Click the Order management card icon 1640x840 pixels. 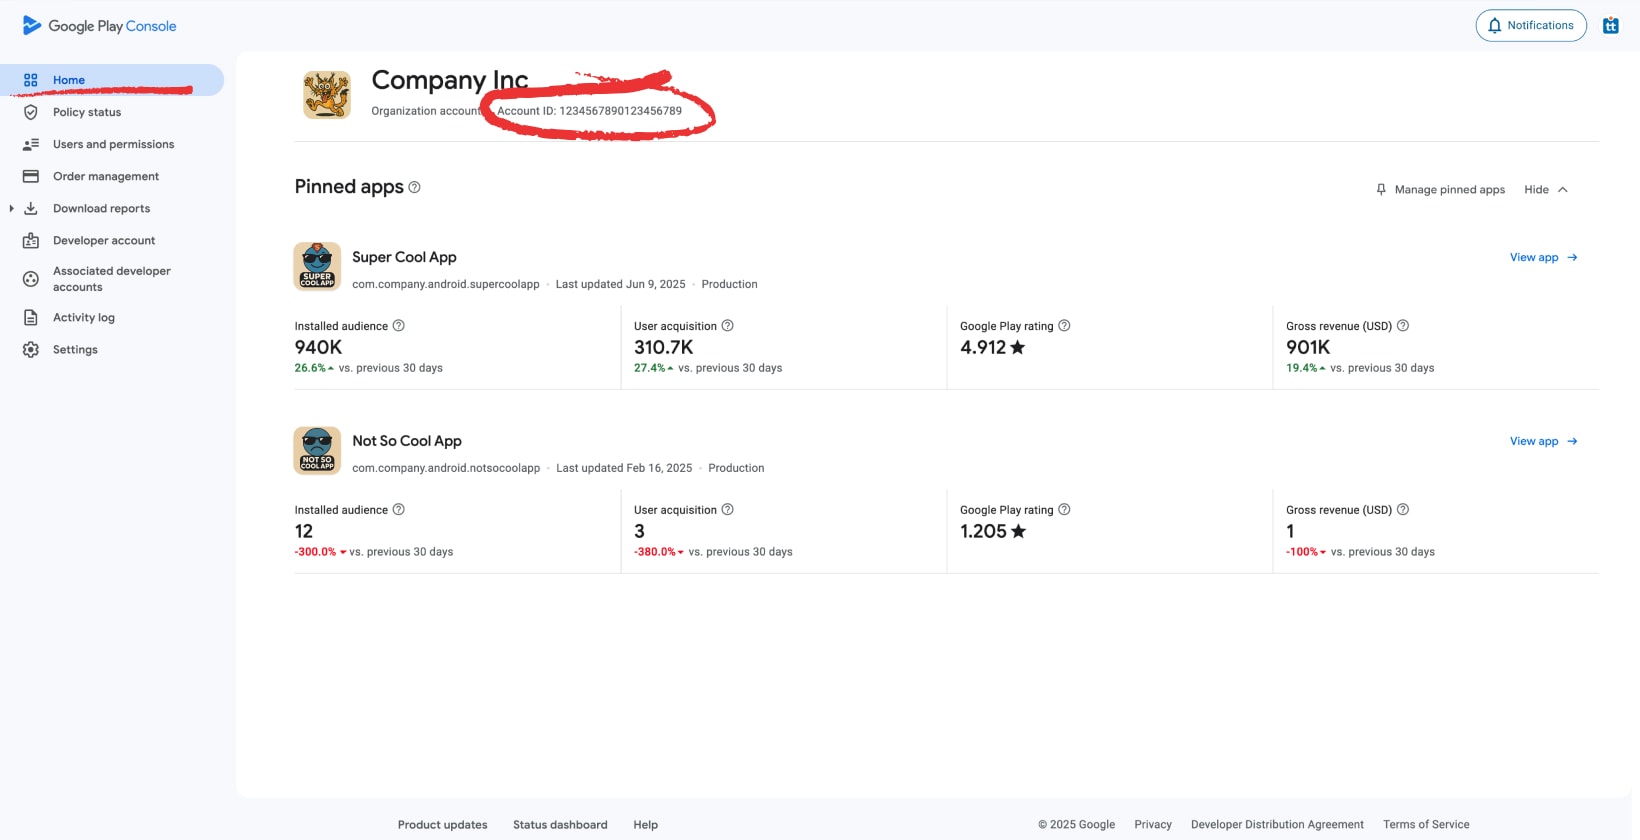click(x=31, y=176)
